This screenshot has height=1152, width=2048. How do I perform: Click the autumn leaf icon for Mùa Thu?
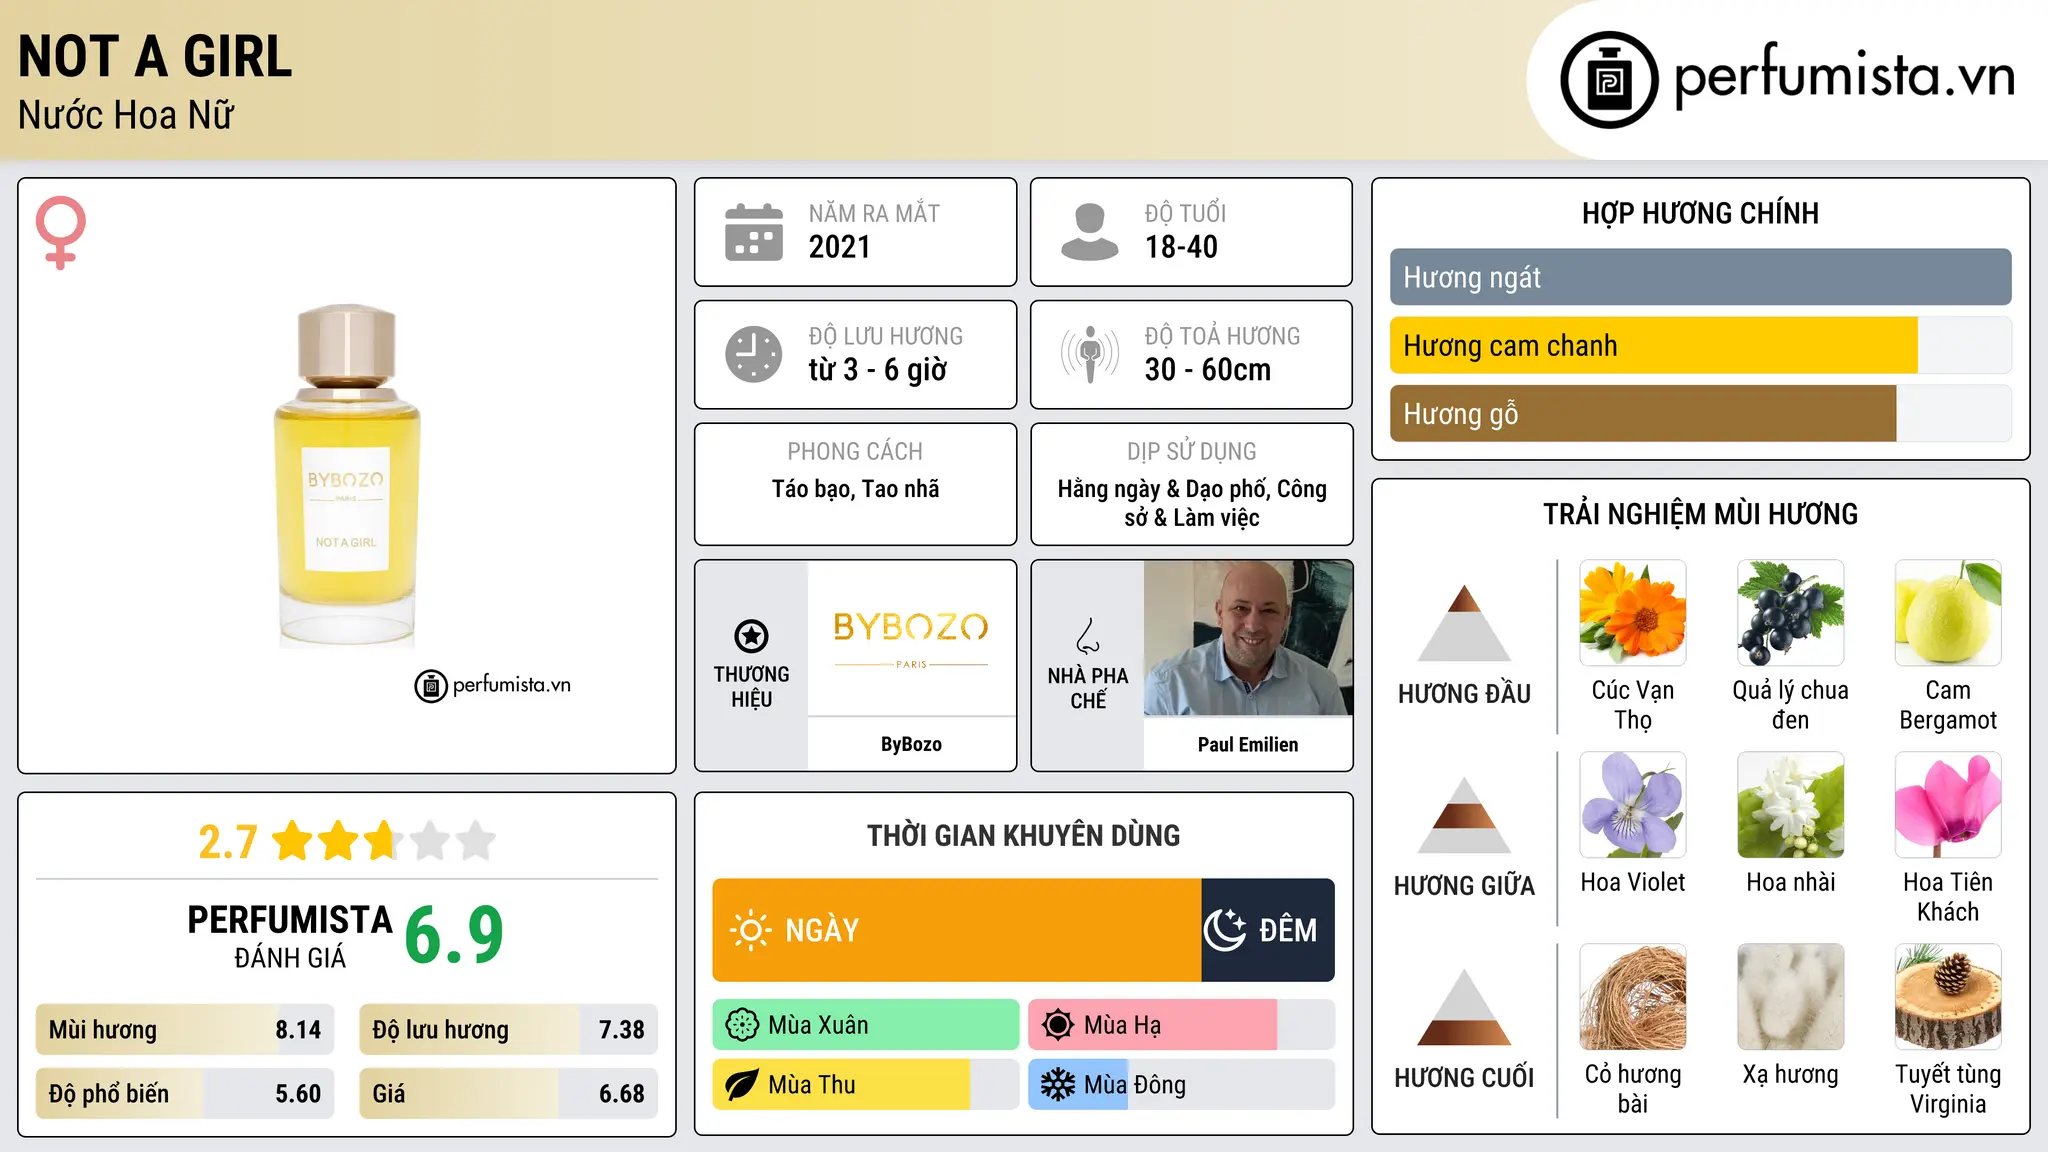(x=742, y=1085)
